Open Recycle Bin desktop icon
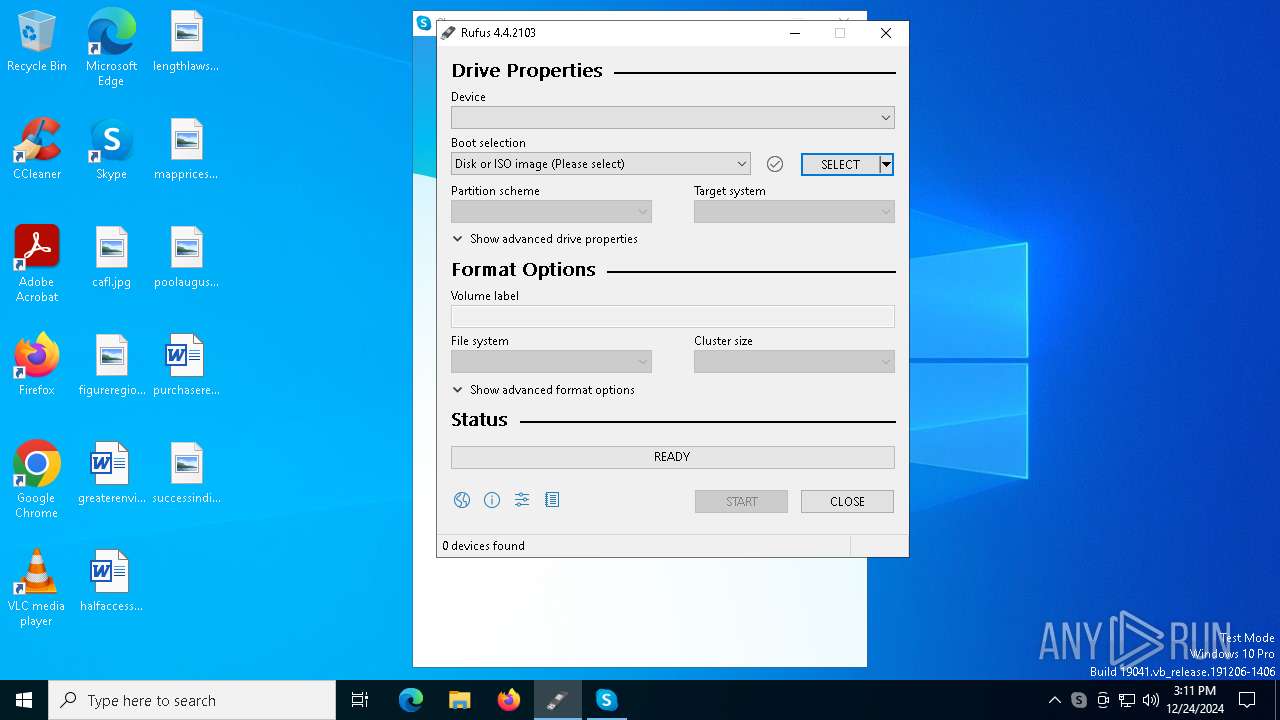Screen dimensions: 1280x720 click(x=37, y=42)
